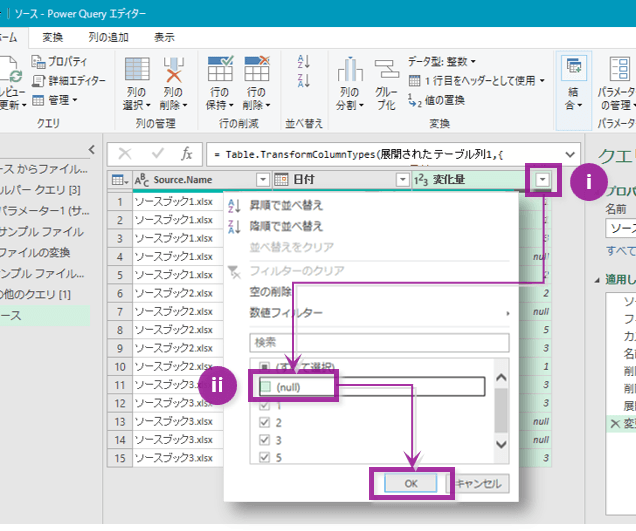Select 昇順で並べ替え in the filter menu
Viewport: 636px width, 531px height.
coord(284,206)
